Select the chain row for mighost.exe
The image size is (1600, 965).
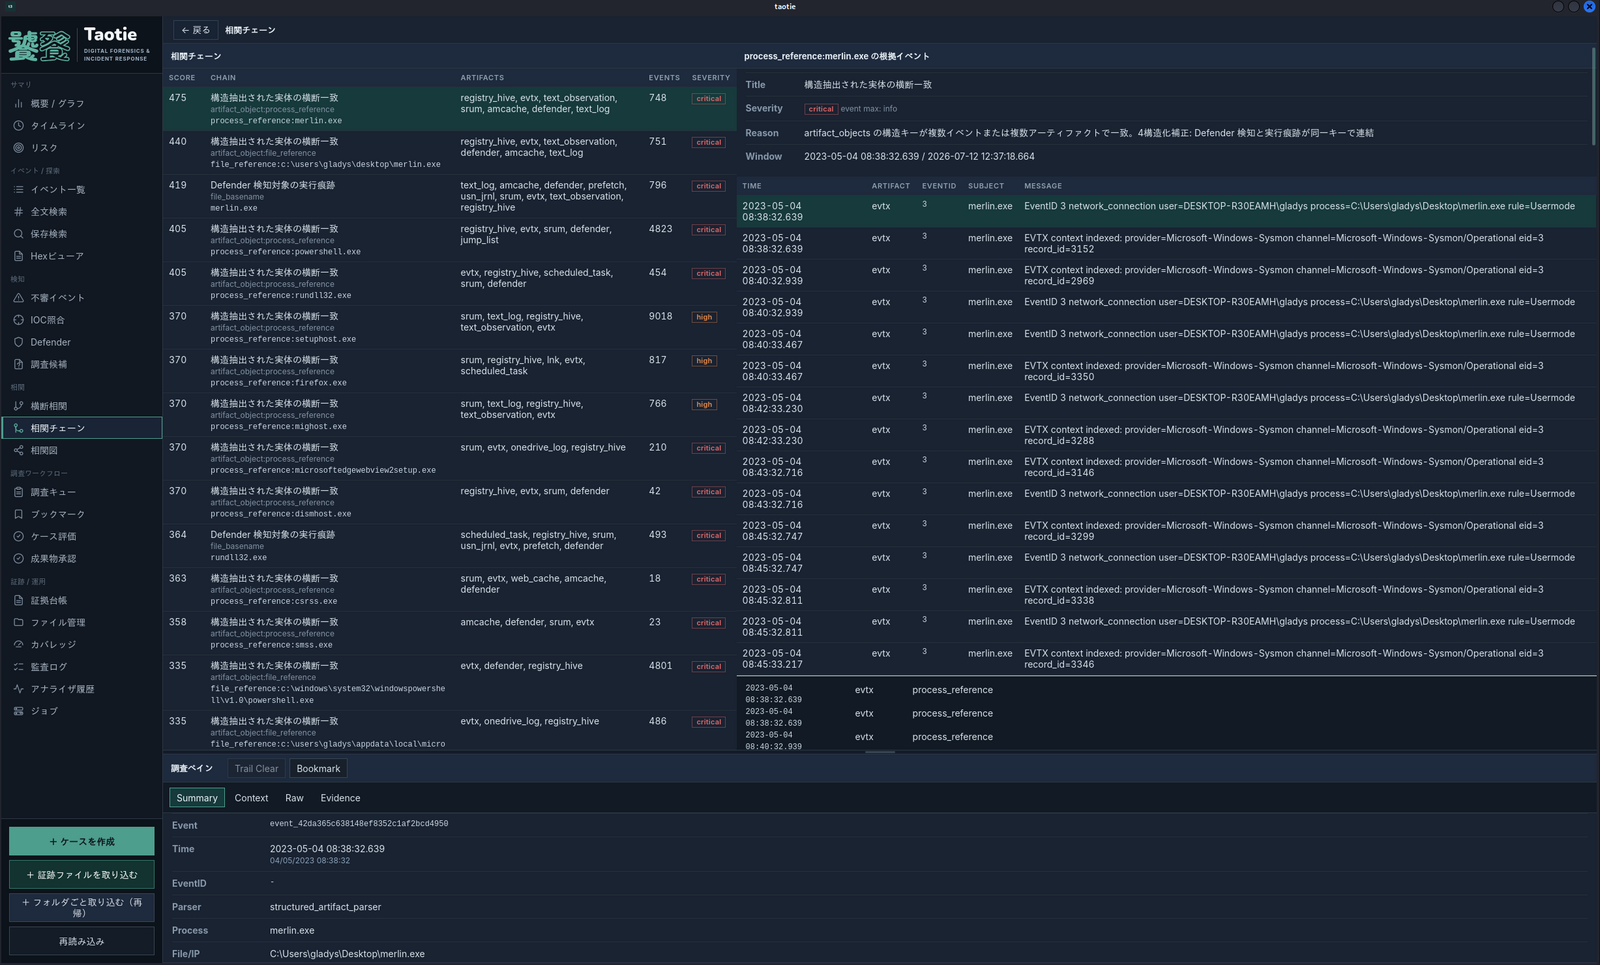(450, 415)
